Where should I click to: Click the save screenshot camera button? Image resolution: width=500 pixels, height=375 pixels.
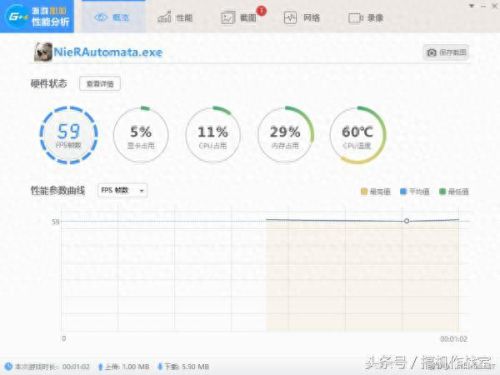(446, 52)
